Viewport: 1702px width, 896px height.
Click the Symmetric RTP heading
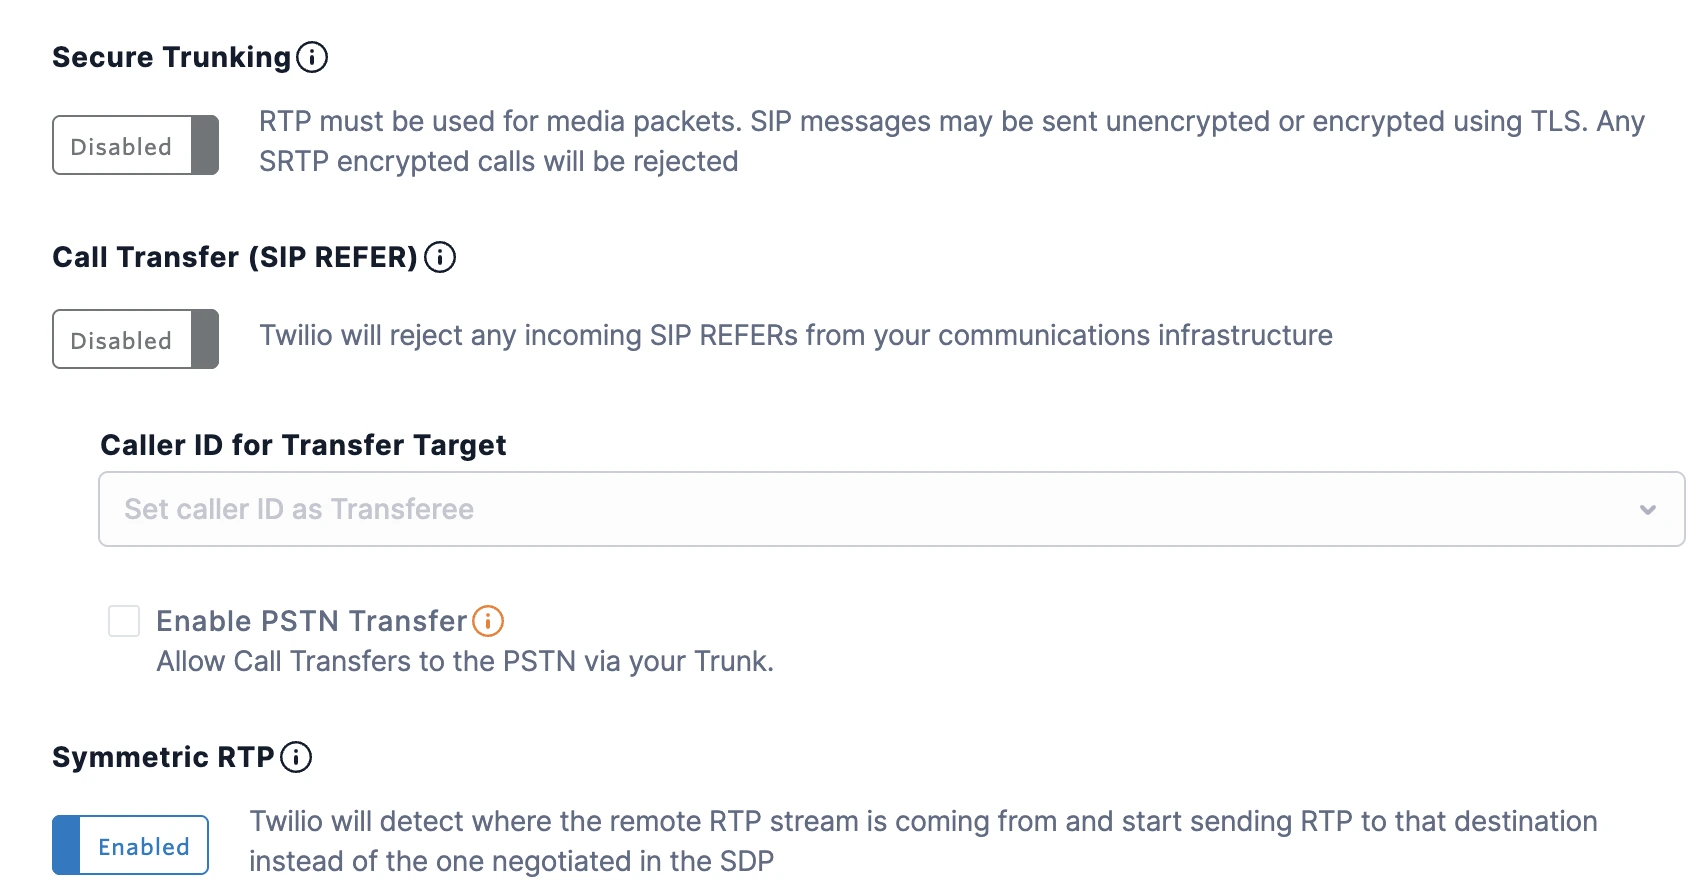coord(165,757)
